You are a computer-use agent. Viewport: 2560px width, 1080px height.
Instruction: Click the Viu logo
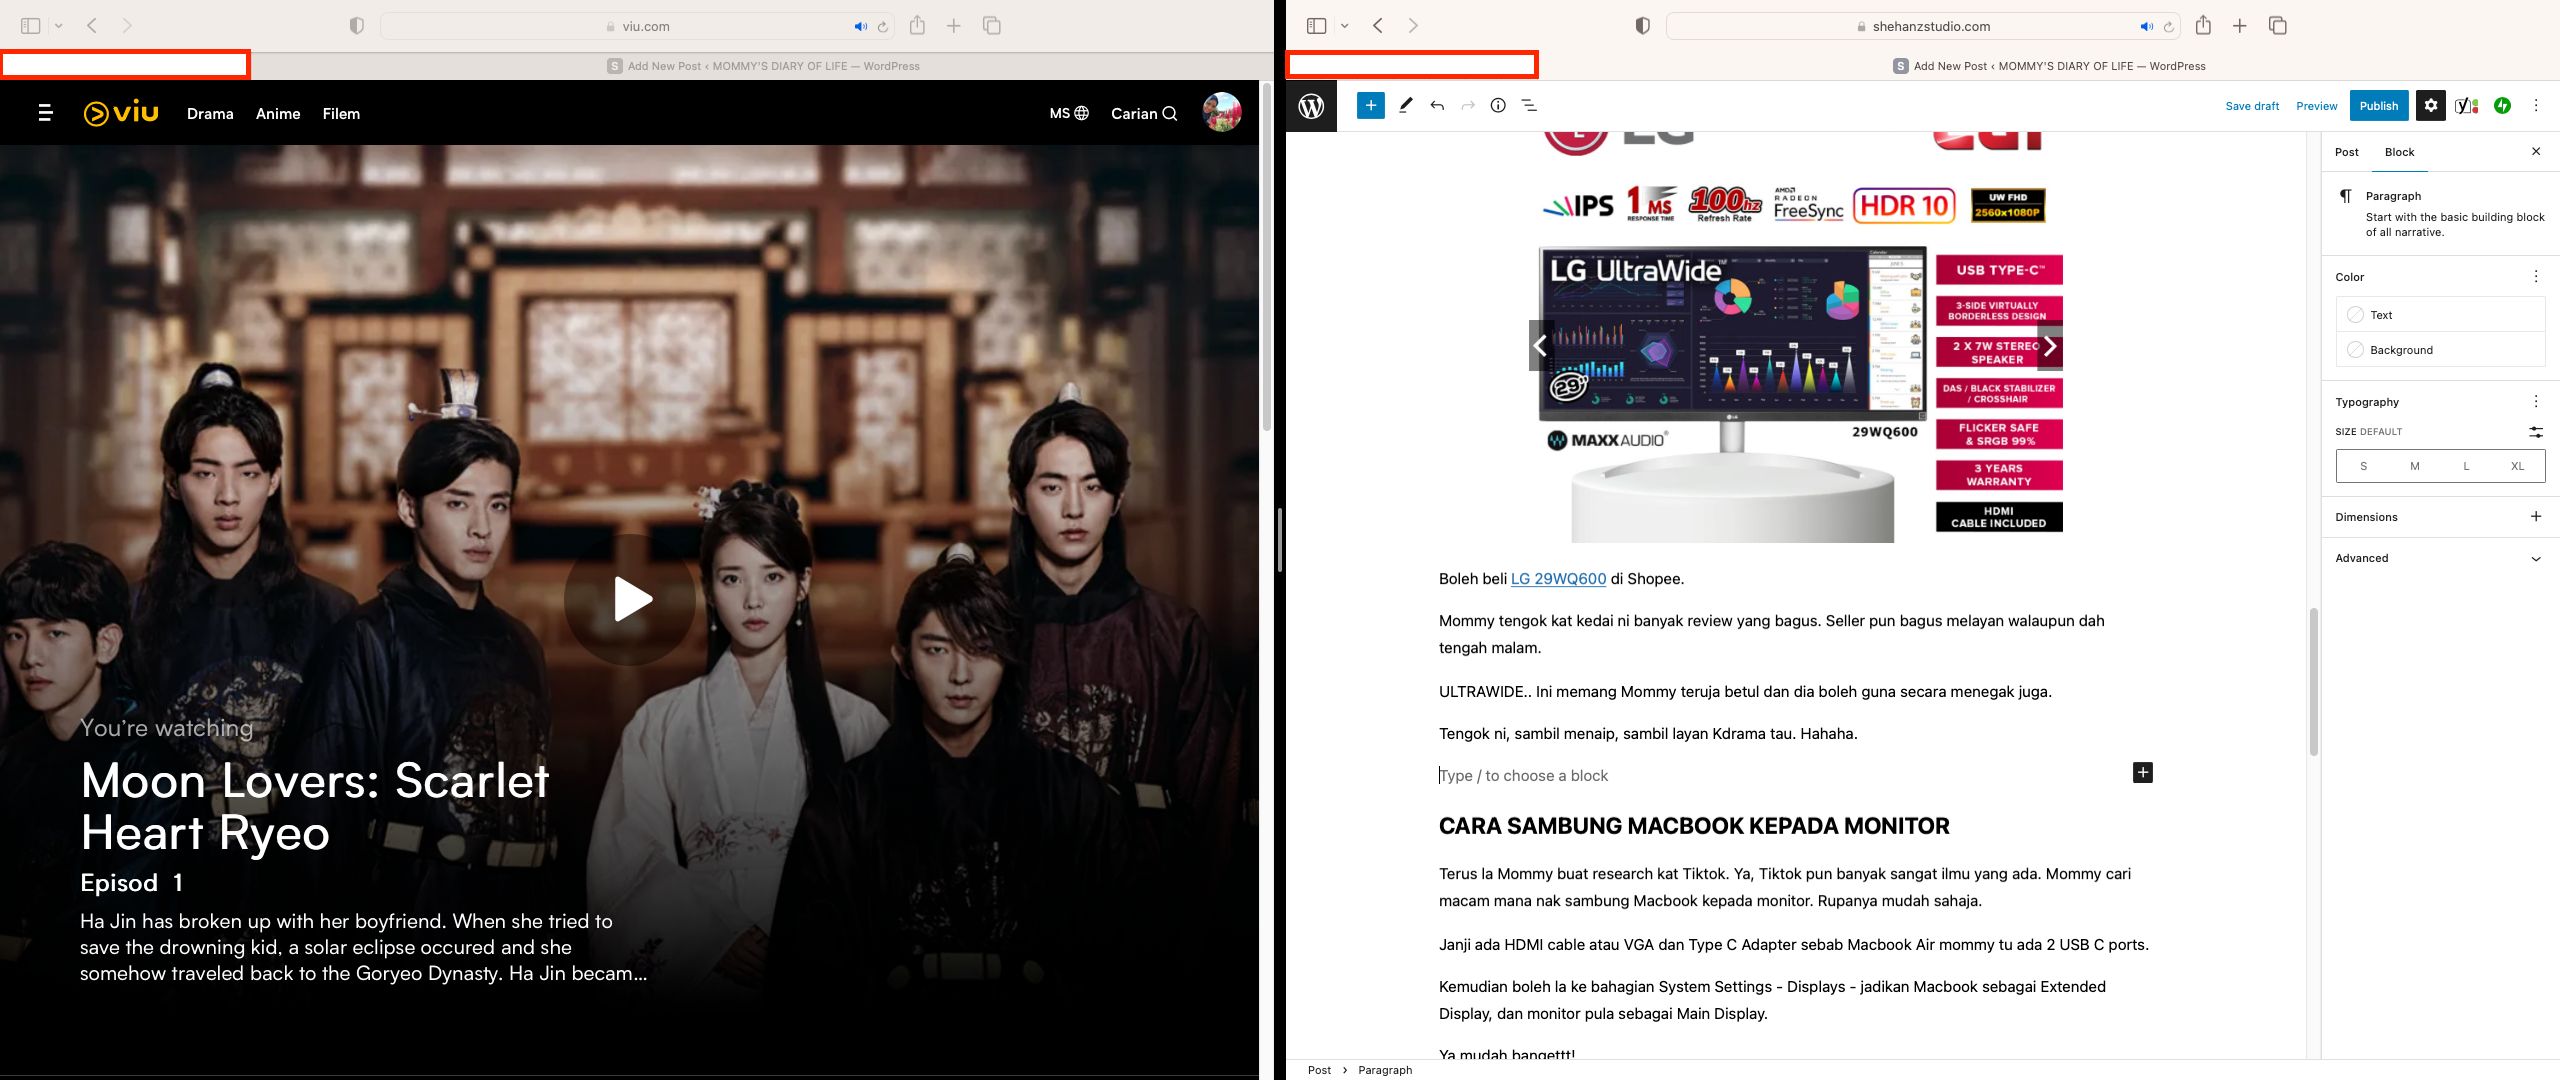pos(121,113)
